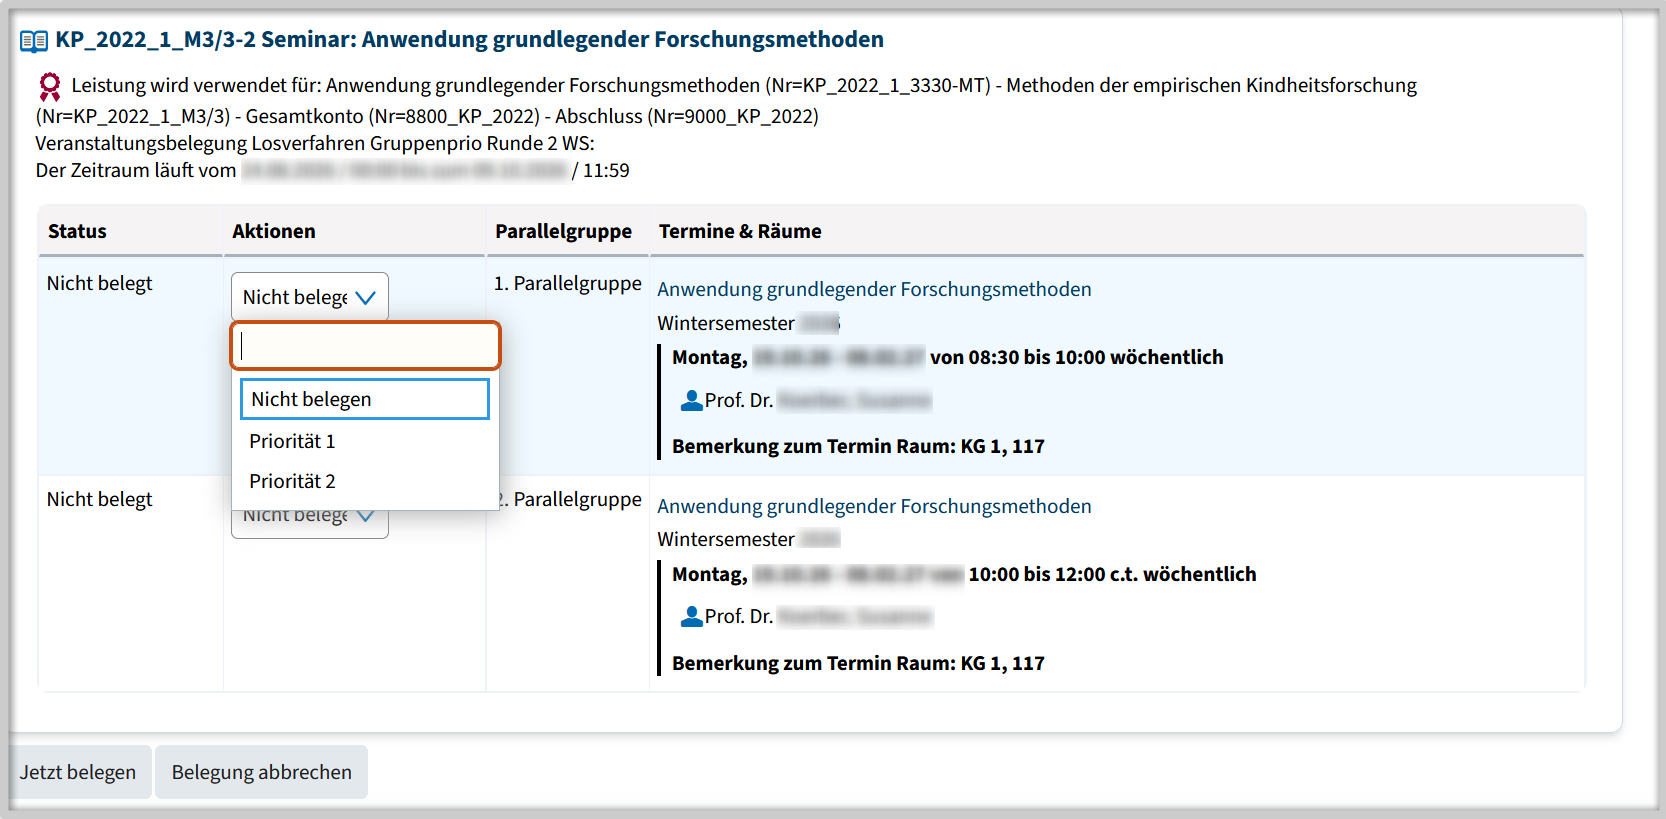Collapse the Aktionen dropdown for 1. Parallelgruppe
1666x819 pixels.
pos(310,297)
